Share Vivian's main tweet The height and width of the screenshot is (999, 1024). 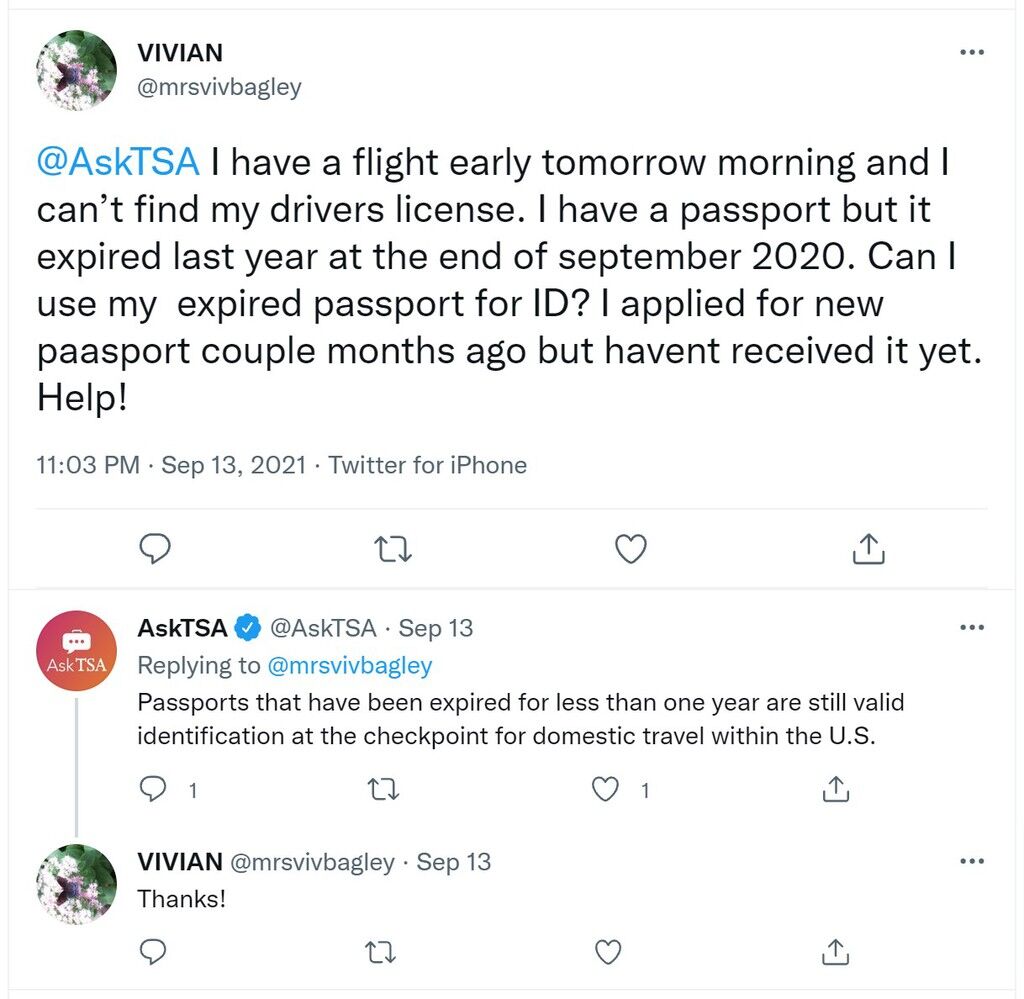pyautogui.click(x=869, y=548)
